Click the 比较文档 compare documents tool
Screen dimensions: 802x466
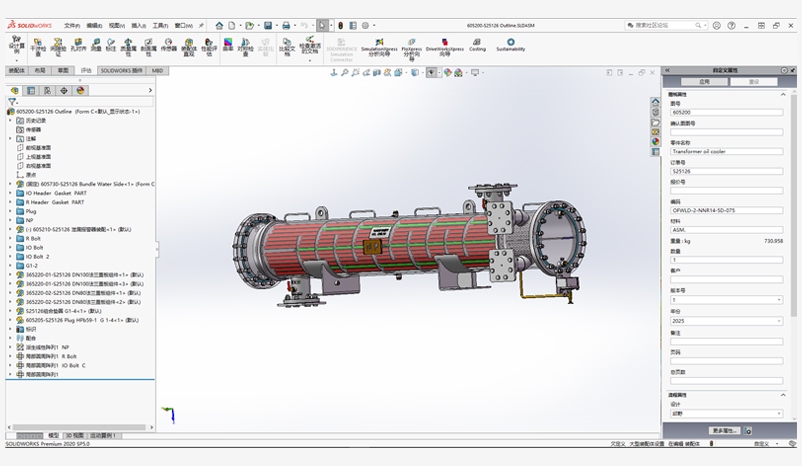[x=287, y=47]
